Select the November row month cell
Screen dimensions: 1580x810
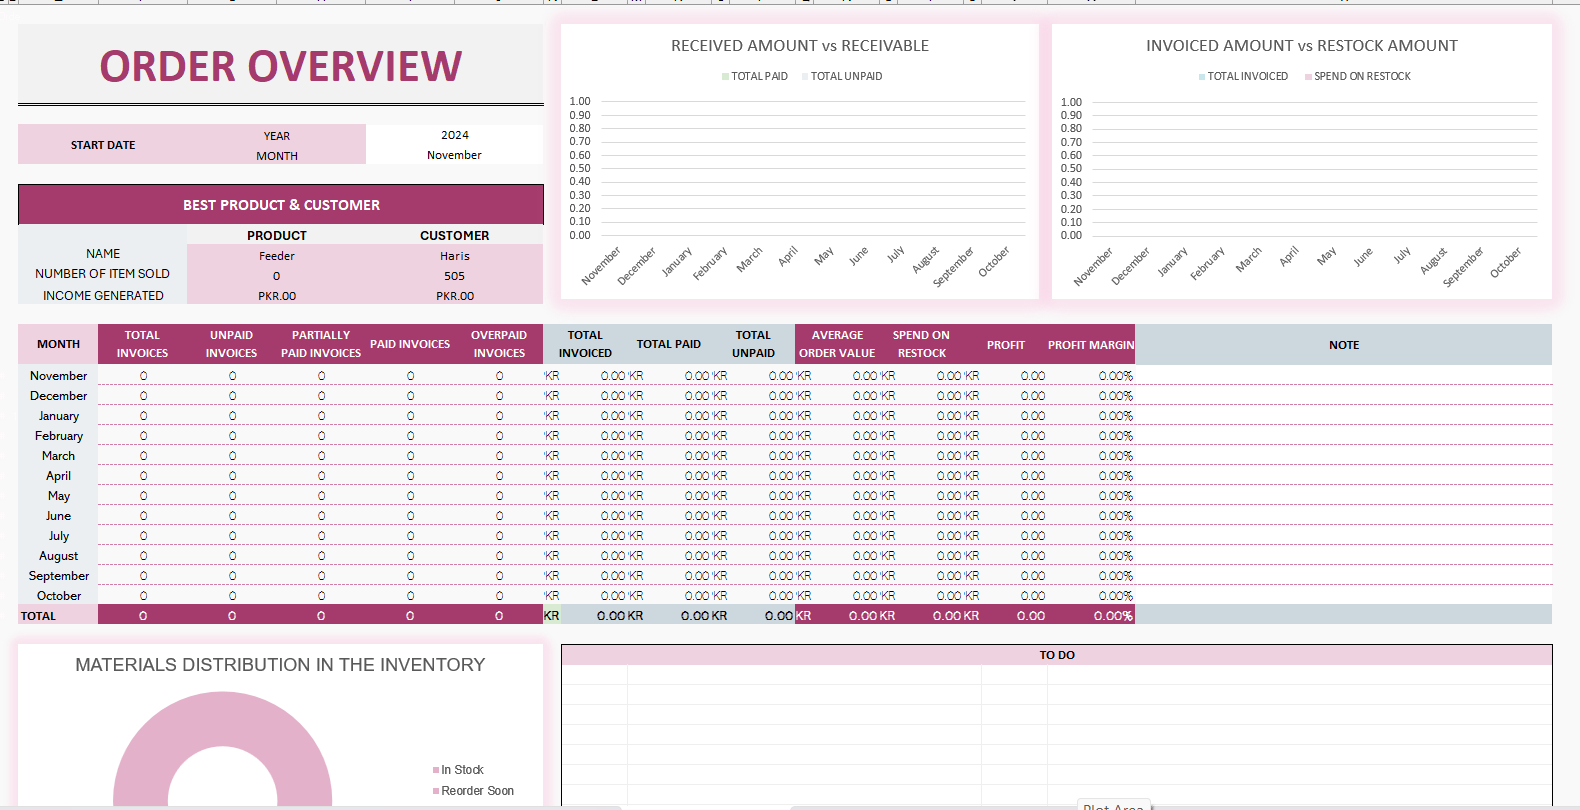(x=58, y=376)
